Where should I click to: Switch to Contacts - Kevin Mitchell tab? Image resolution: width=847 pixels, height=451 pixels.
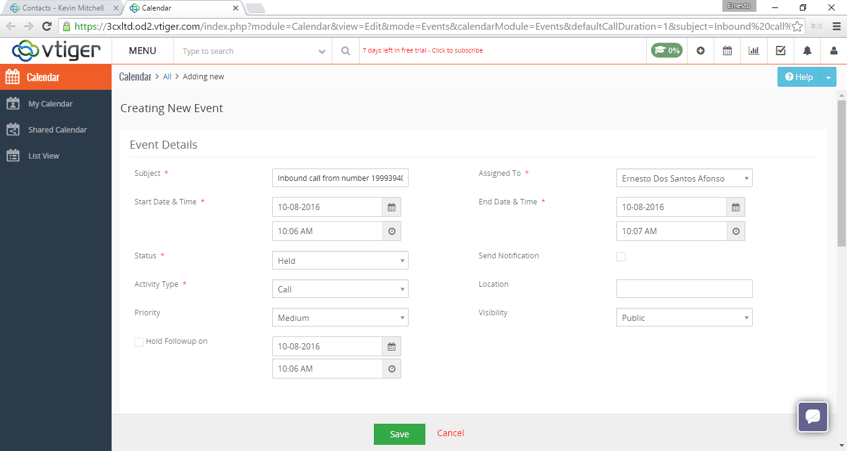click(64, 8)
